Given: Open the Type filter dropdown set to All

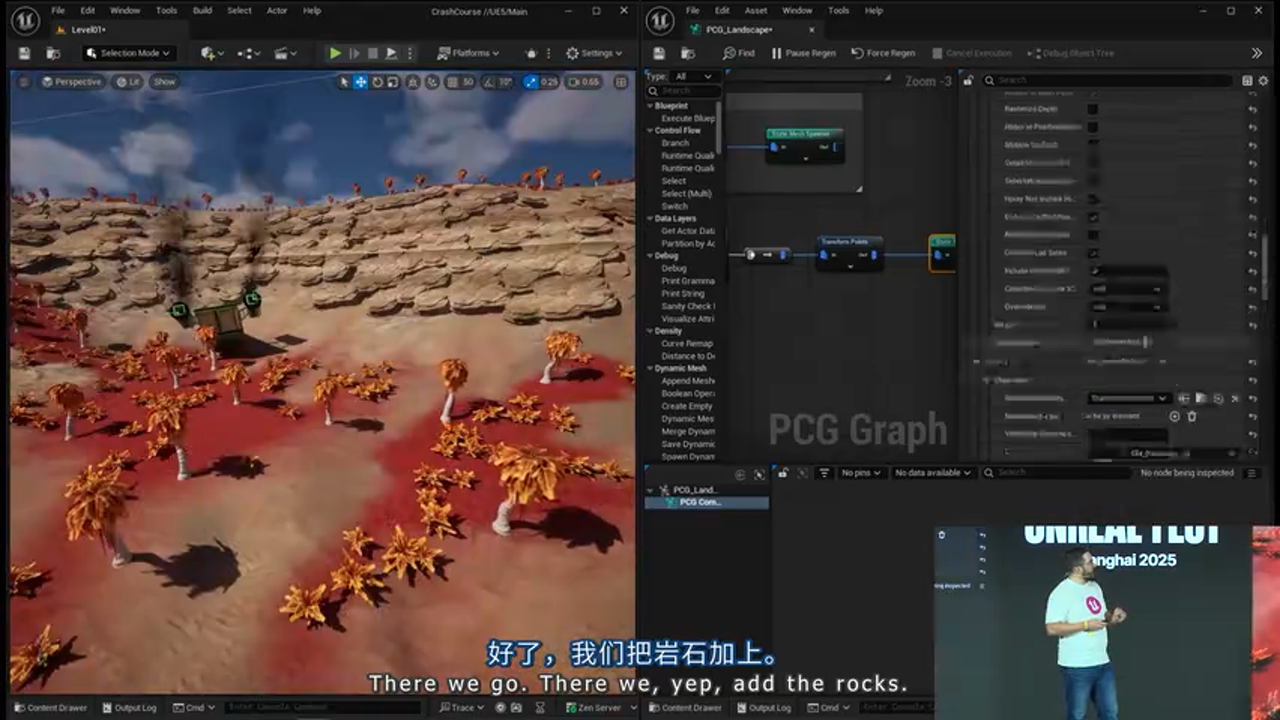Looking at the screenshot, I should [x=691, y=76].
